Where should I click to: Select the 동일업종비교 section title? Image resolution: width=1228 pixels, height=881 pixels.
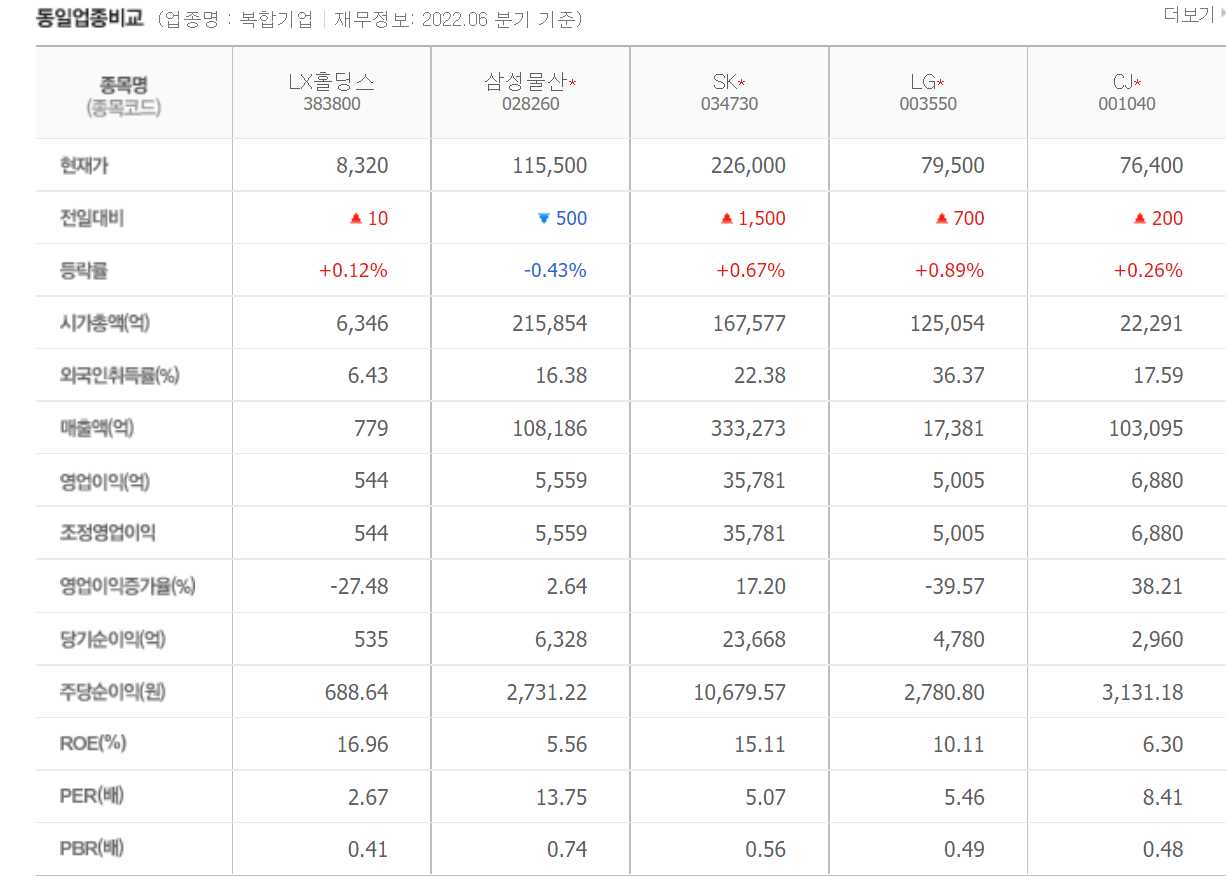90,18
